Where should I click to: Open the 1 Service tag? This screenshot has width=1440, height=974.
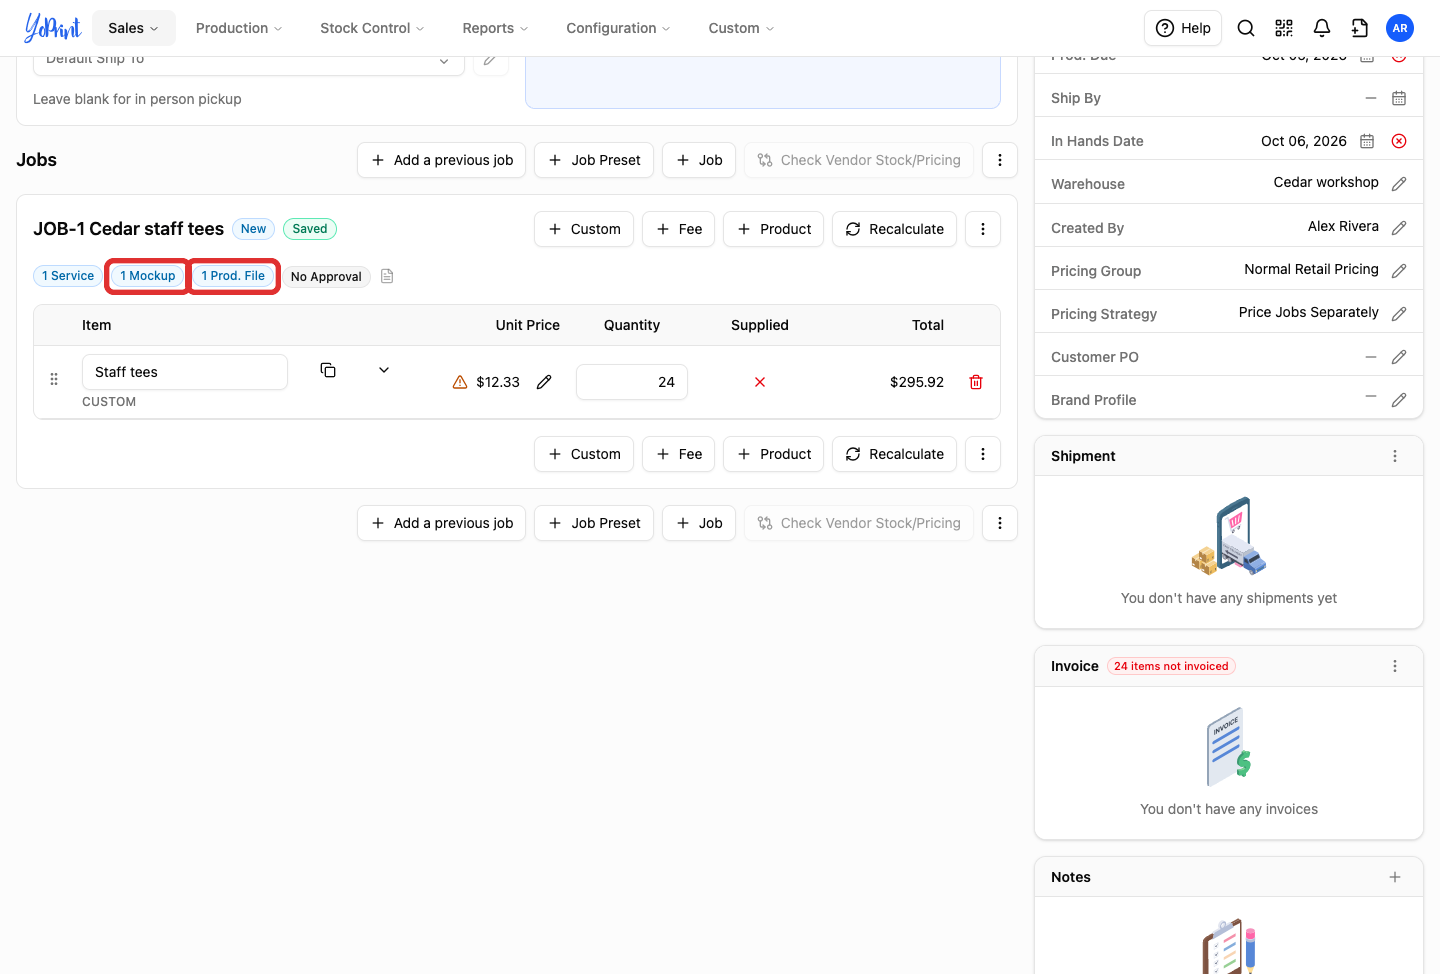click(x=68, y=276)
